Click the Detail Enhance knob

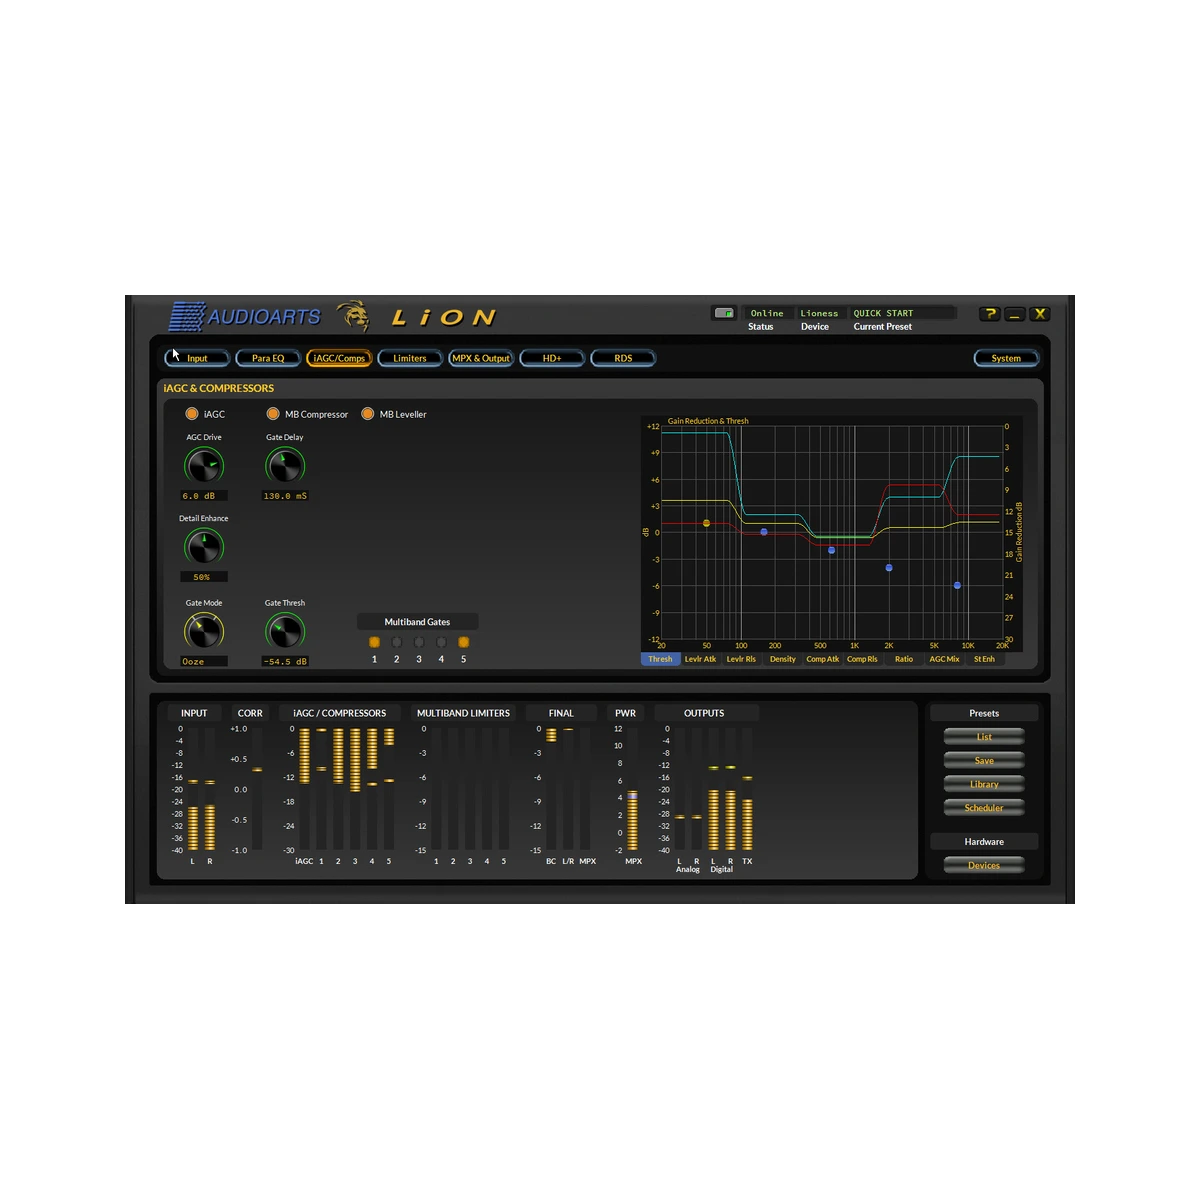204,546
